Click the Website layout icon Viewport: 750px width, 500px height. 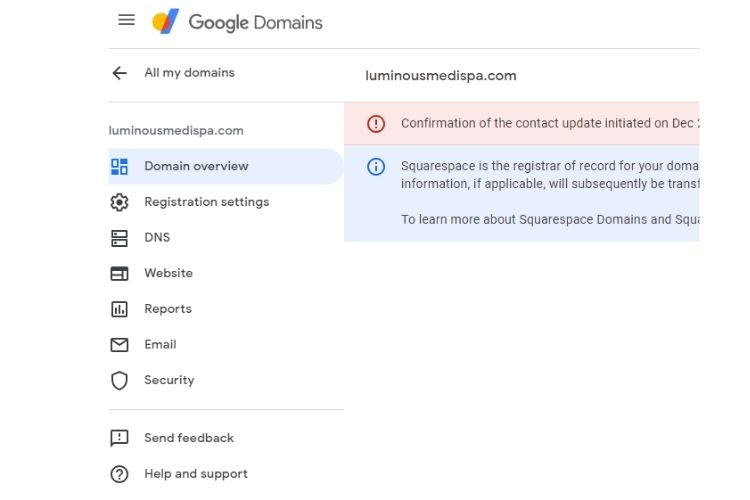coord(120,273)
